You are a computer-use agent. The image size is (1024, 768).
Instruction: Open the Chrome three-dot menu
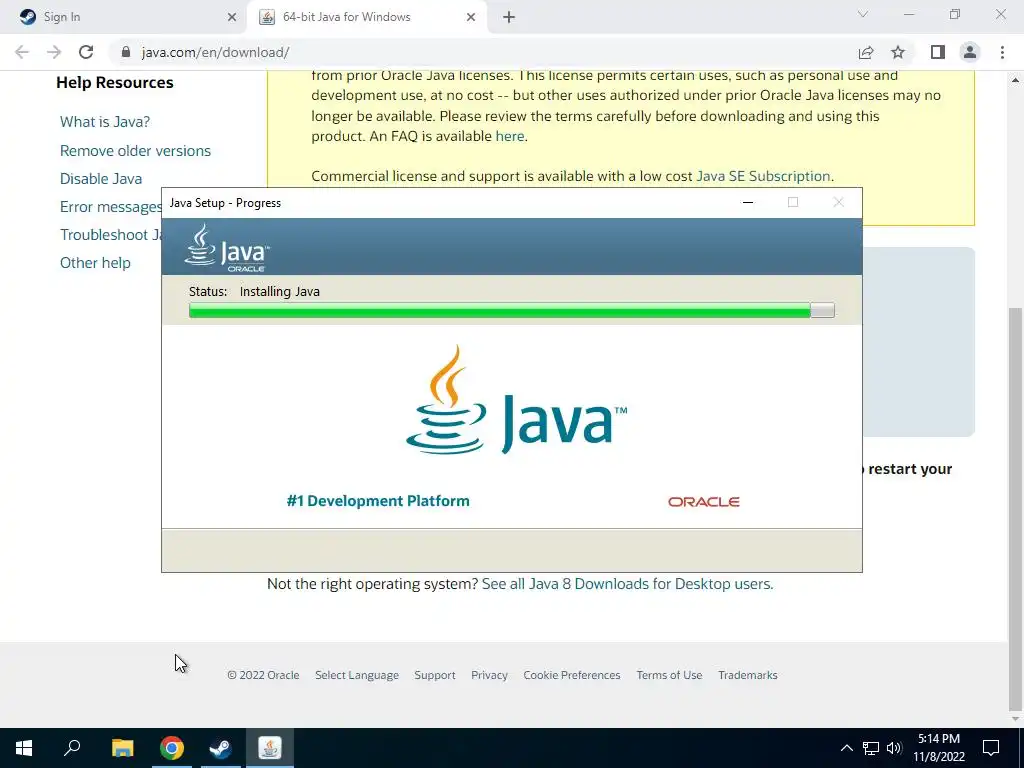point(1002,52)
